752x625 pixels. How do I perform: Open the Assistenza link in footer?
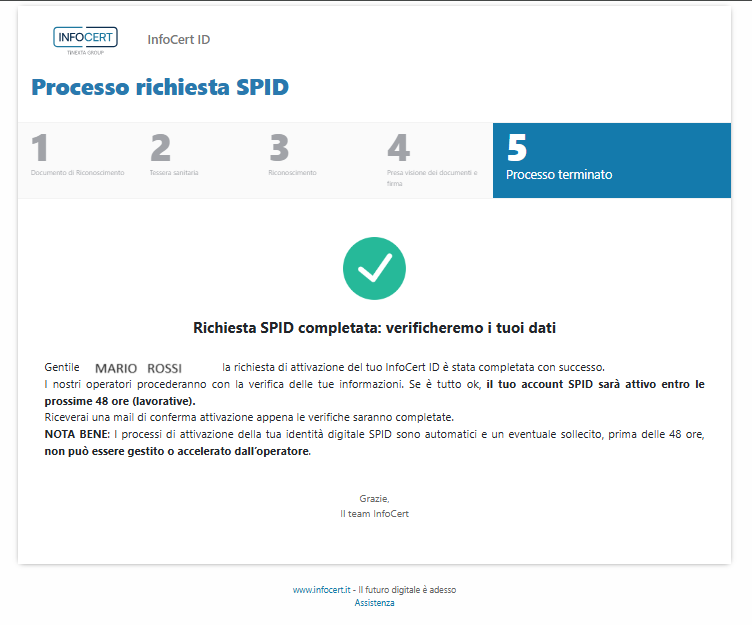pyautogui.click(x=374, y=603)
